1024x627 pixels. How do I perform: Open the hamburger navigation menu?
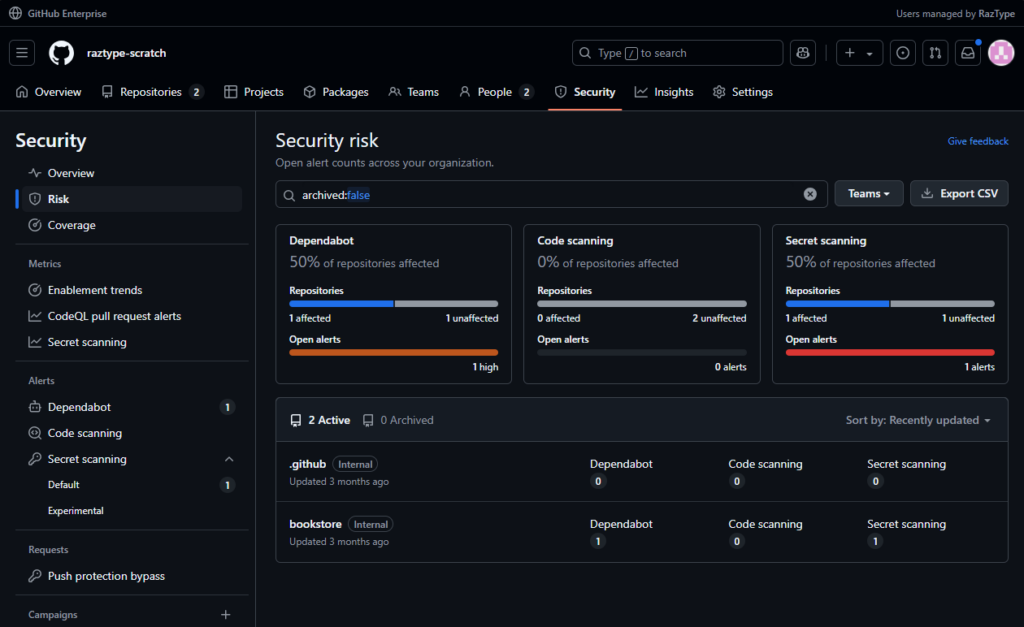point(21,53)
